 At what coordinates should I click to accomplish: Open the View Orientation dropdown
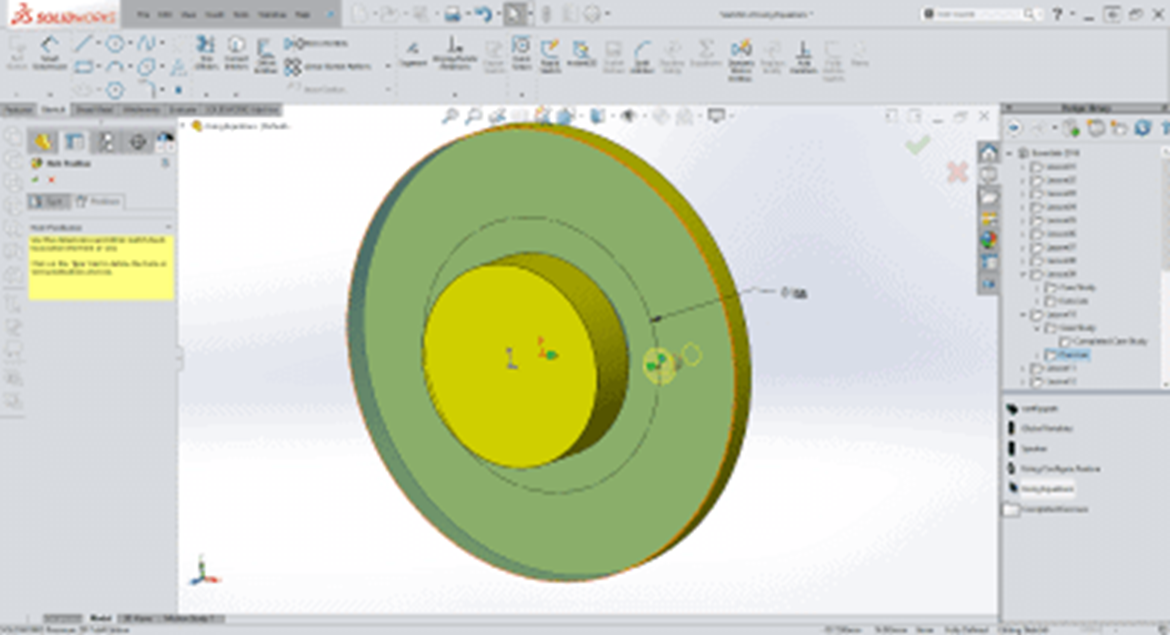click(x=565, y=116)
